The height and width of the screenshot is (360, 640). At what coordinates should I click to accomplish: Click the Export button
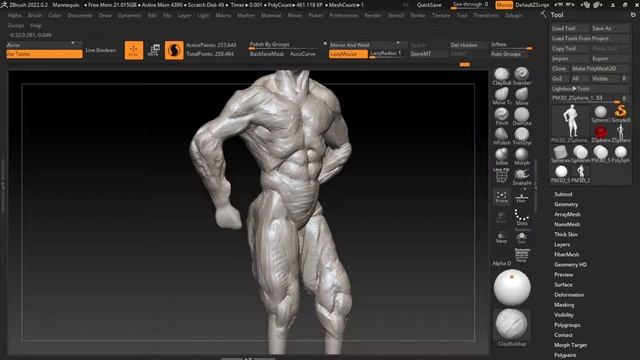pos(610,58)
